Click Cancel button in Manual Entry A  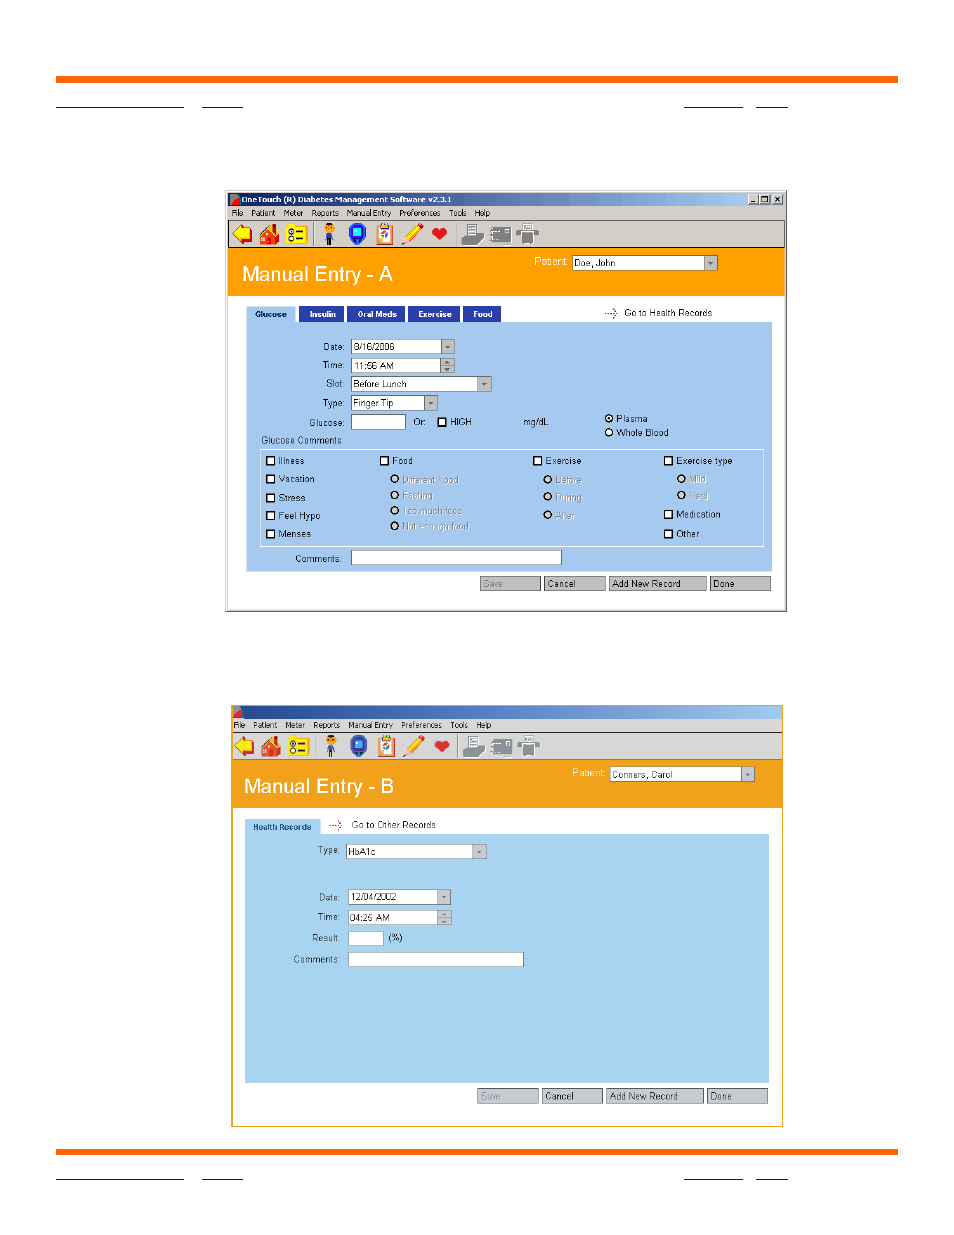(575, 584)
